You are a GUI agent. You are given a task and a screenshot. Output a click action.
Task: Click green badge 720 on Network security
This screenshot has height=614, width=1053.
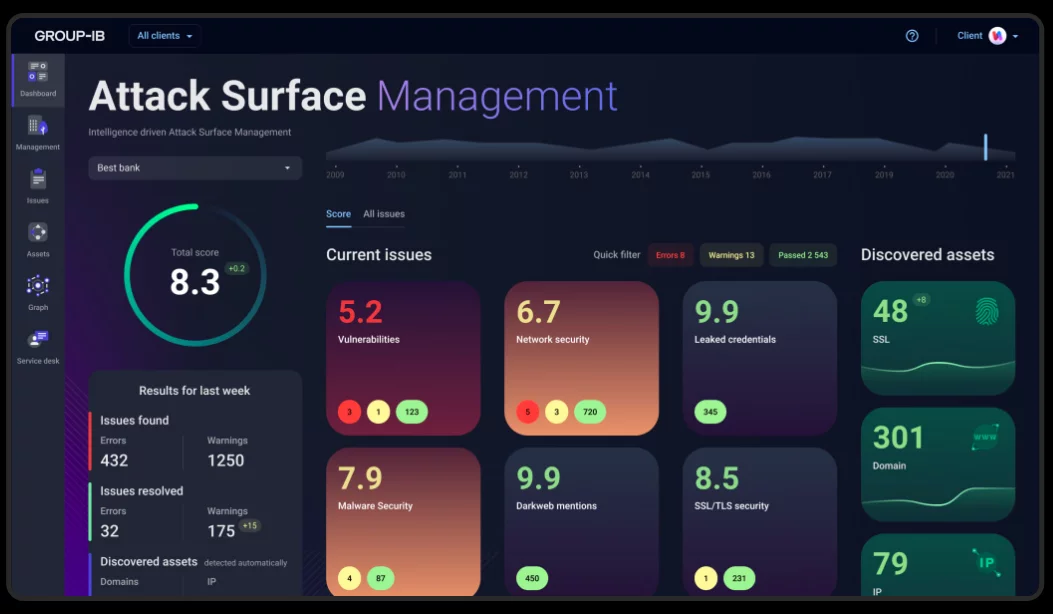coord(590,412)
